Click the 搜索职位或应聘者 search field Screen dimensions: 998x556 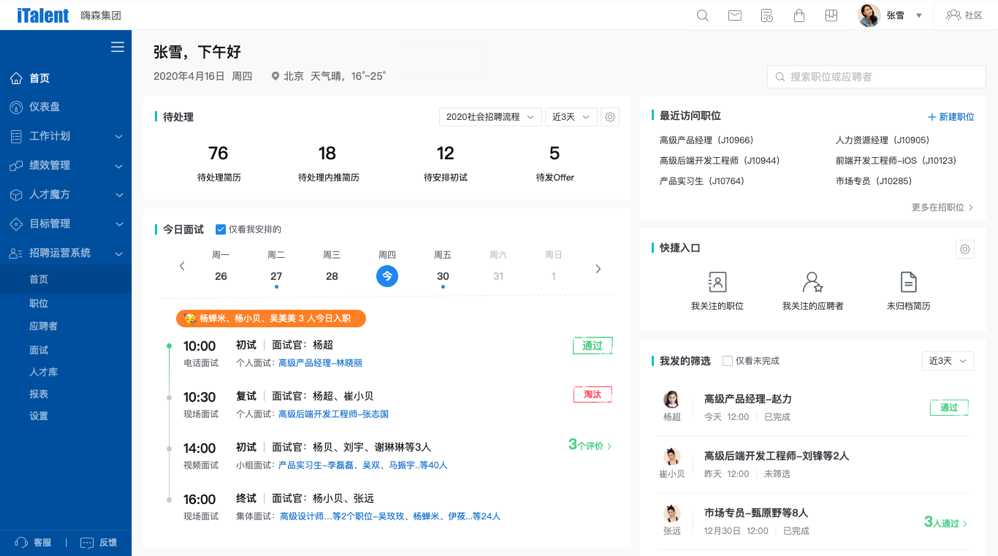coord(877,77)
